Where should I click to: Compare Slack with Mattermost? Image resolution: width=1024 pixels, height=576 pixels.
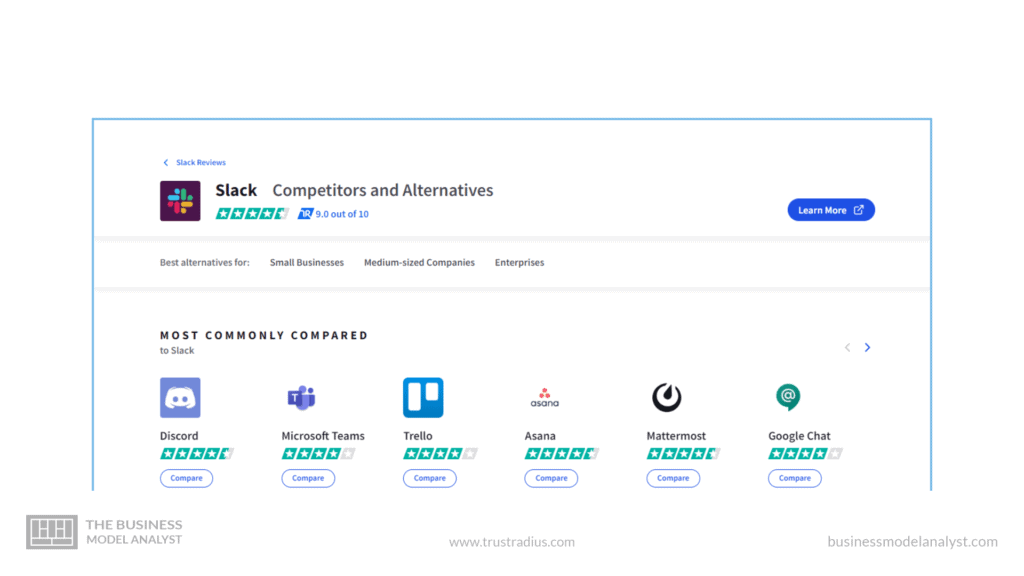point(673,478)
